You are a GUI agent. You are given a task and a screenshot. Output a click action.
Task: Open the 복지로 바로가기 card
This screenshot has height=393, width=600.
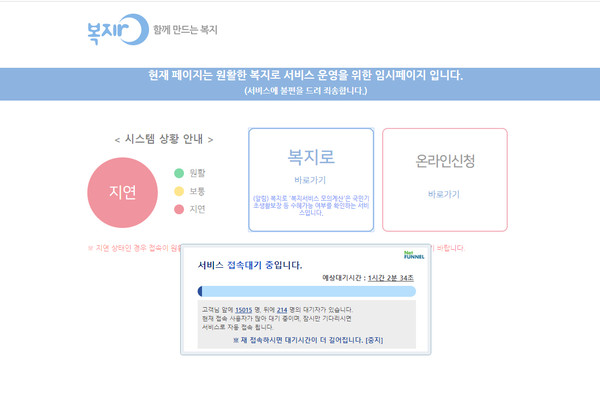(311, 180)
